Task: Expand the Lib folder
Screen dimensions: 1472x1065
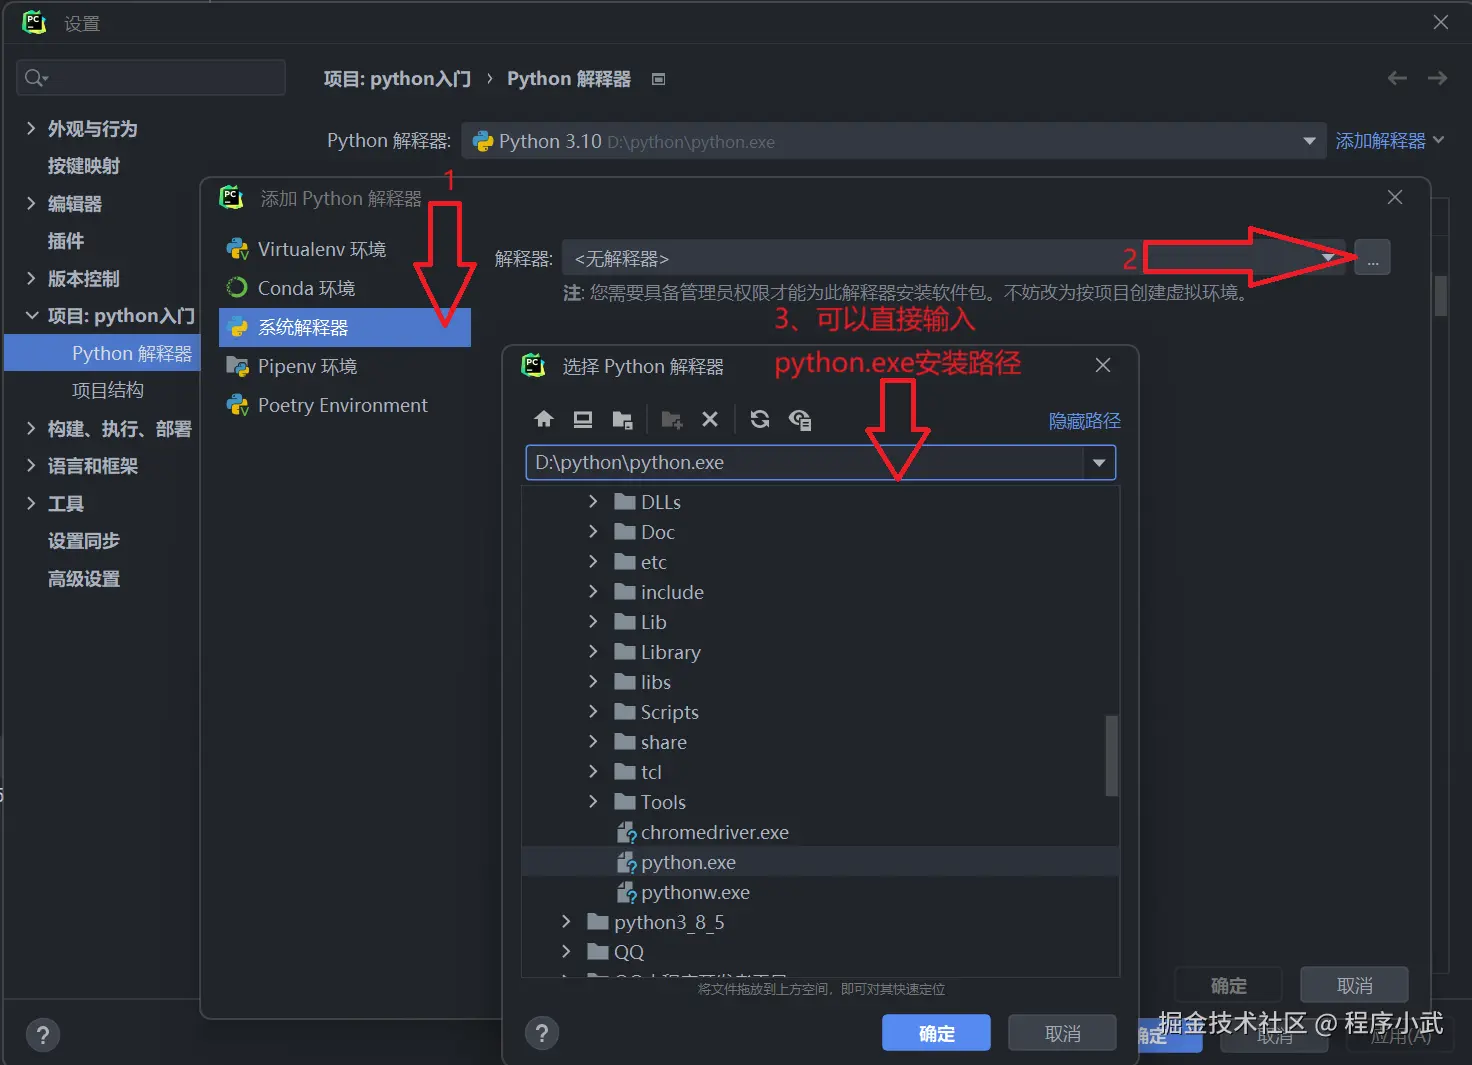Action: point(593,621)
